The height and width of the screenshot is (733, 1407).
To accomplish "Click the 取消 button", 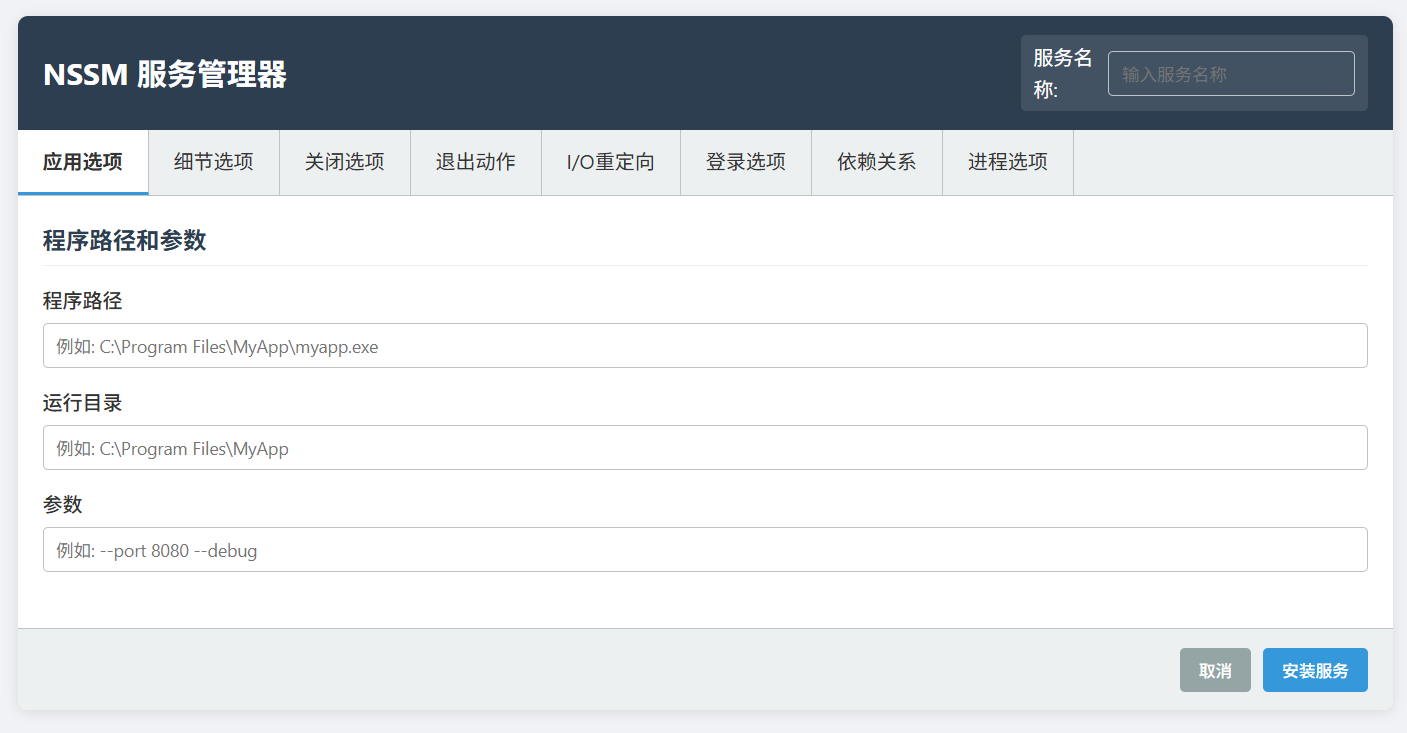I will tap(1215, 670).
